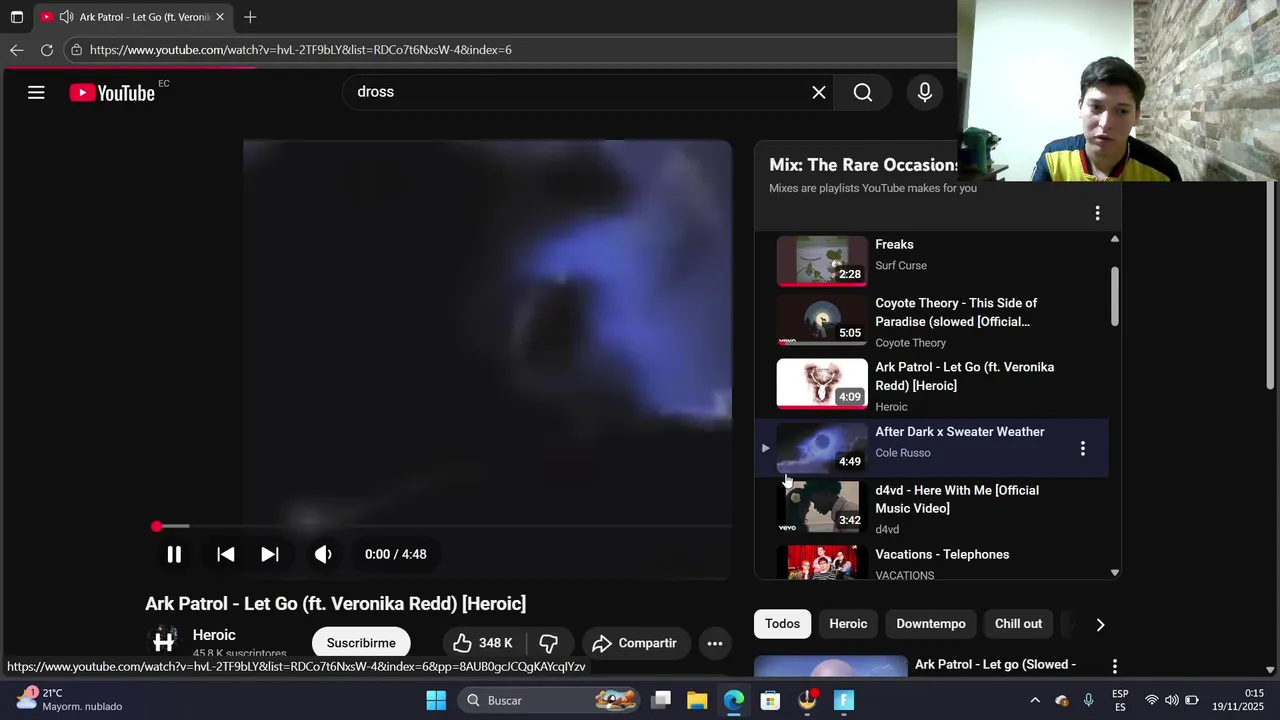Image resolution: width=1280 pixels, height=720 pixels.
Task: Open the more actions ellipsis below video
Action: [715, 643]
